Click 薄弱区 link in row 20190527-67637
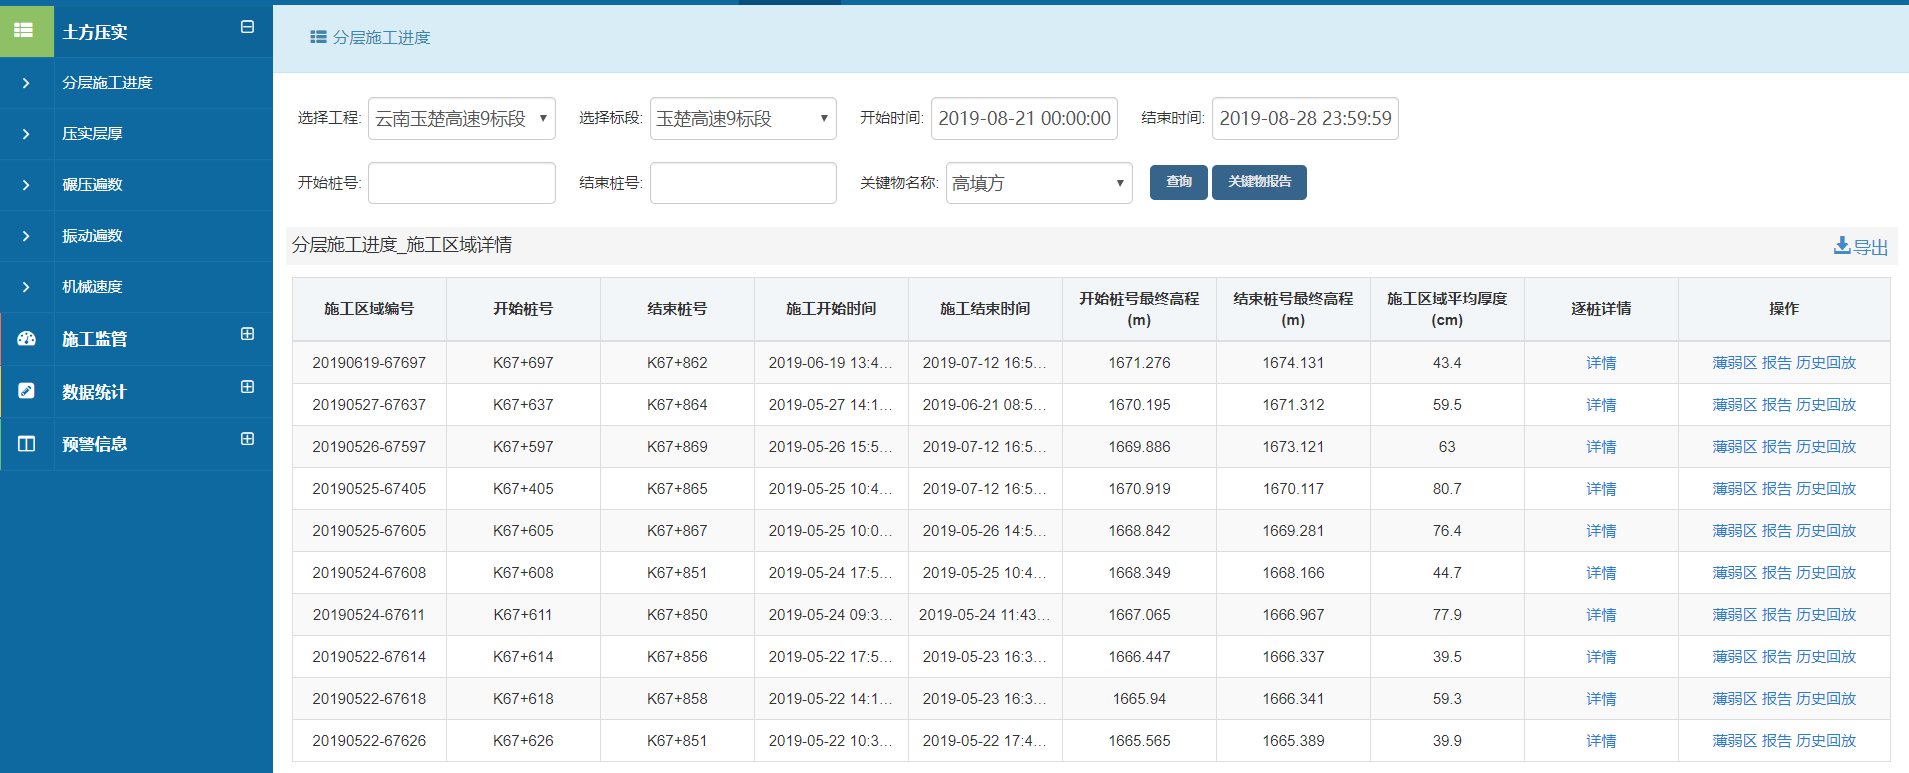 tap(1734, 405)
